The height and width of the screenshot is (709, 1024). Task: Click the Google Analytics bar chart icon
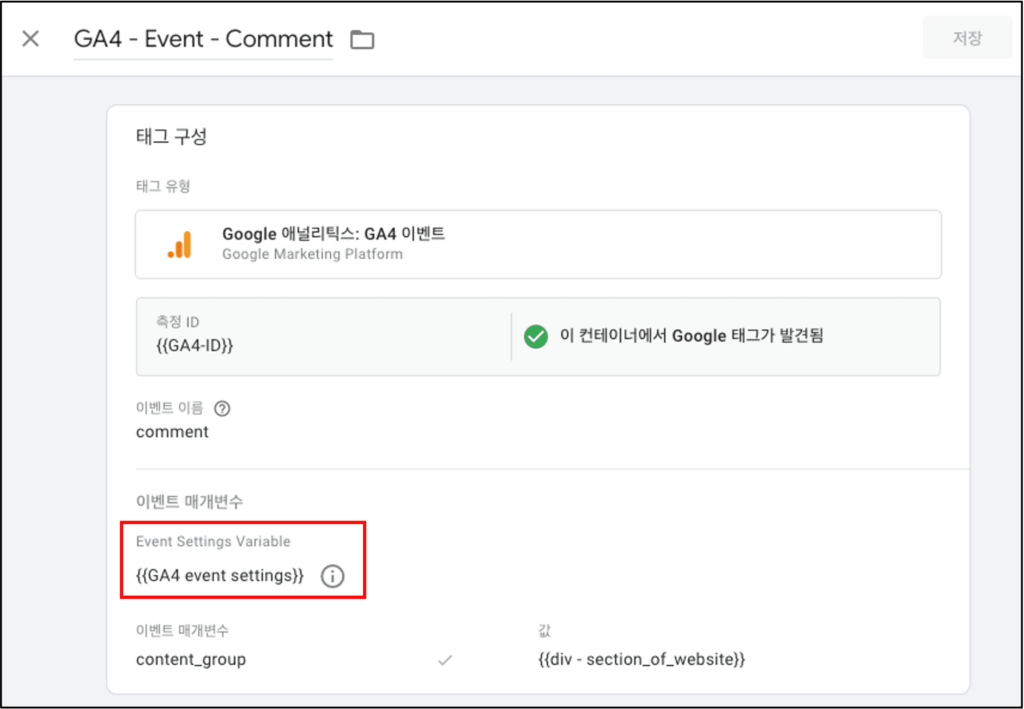tap(180, 244)
